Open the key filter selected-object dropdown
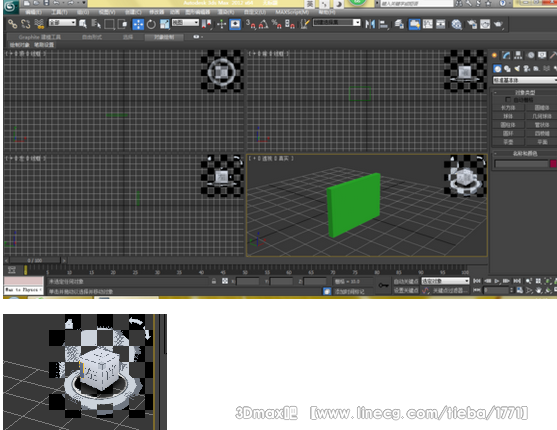 point(445,281)
